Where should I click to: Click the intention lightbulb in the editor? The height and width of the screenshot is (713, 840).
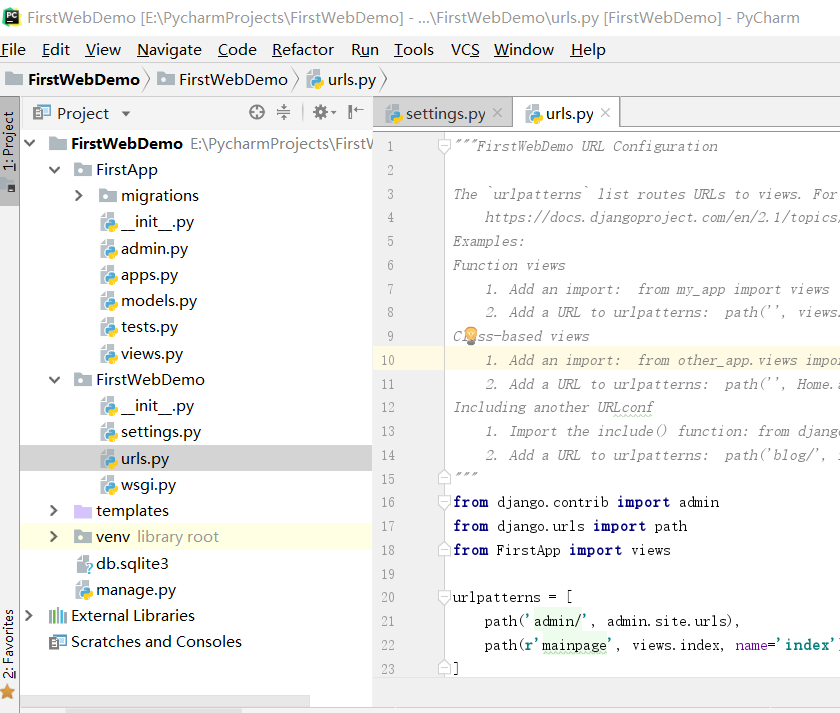point(470,335)
